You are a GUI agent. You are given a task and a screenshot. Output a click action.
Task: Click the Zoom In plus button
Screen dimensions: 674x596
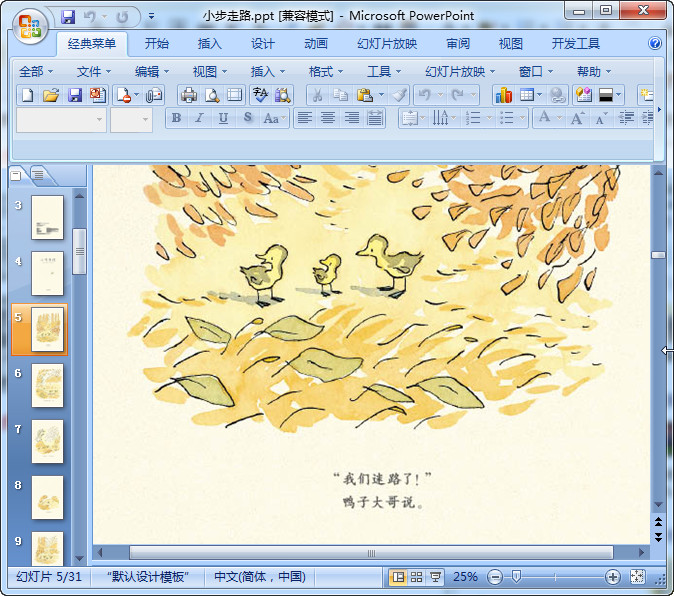(613, 577)
